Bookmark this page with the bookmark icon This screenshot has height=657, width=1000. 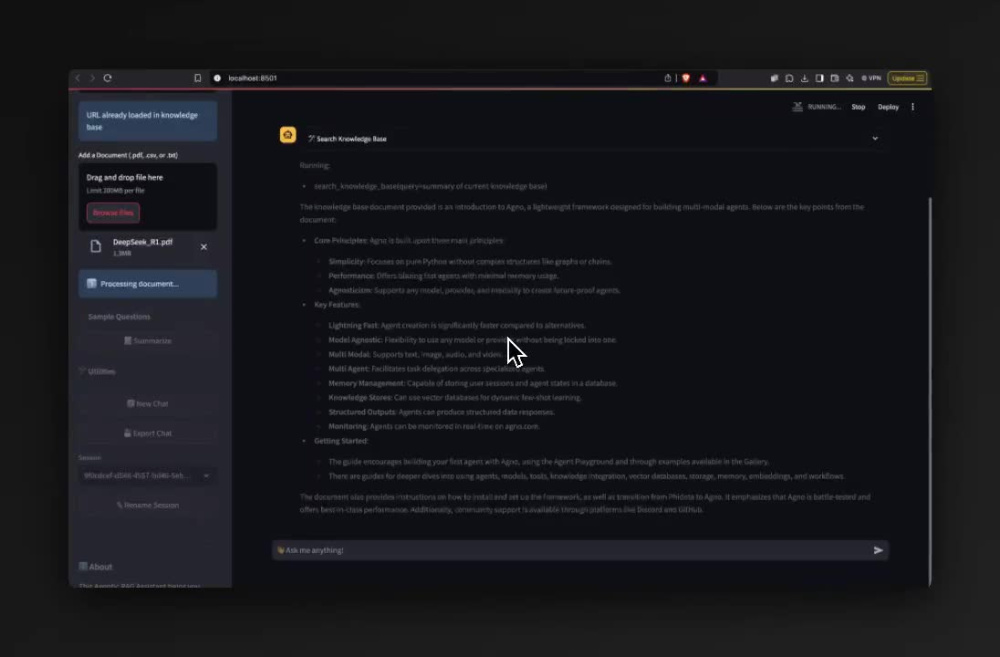[198, 78]
